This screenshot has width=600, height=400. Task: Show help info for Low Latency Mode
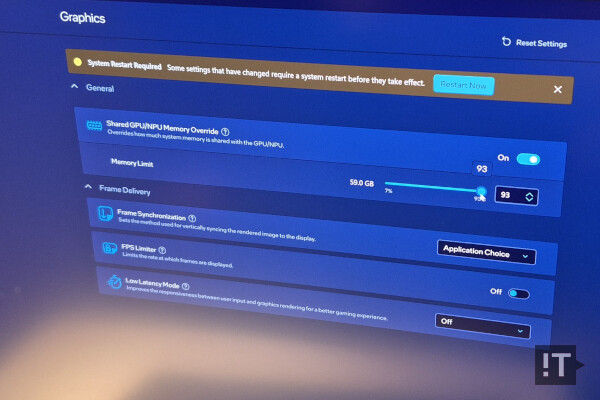point(186,285)
